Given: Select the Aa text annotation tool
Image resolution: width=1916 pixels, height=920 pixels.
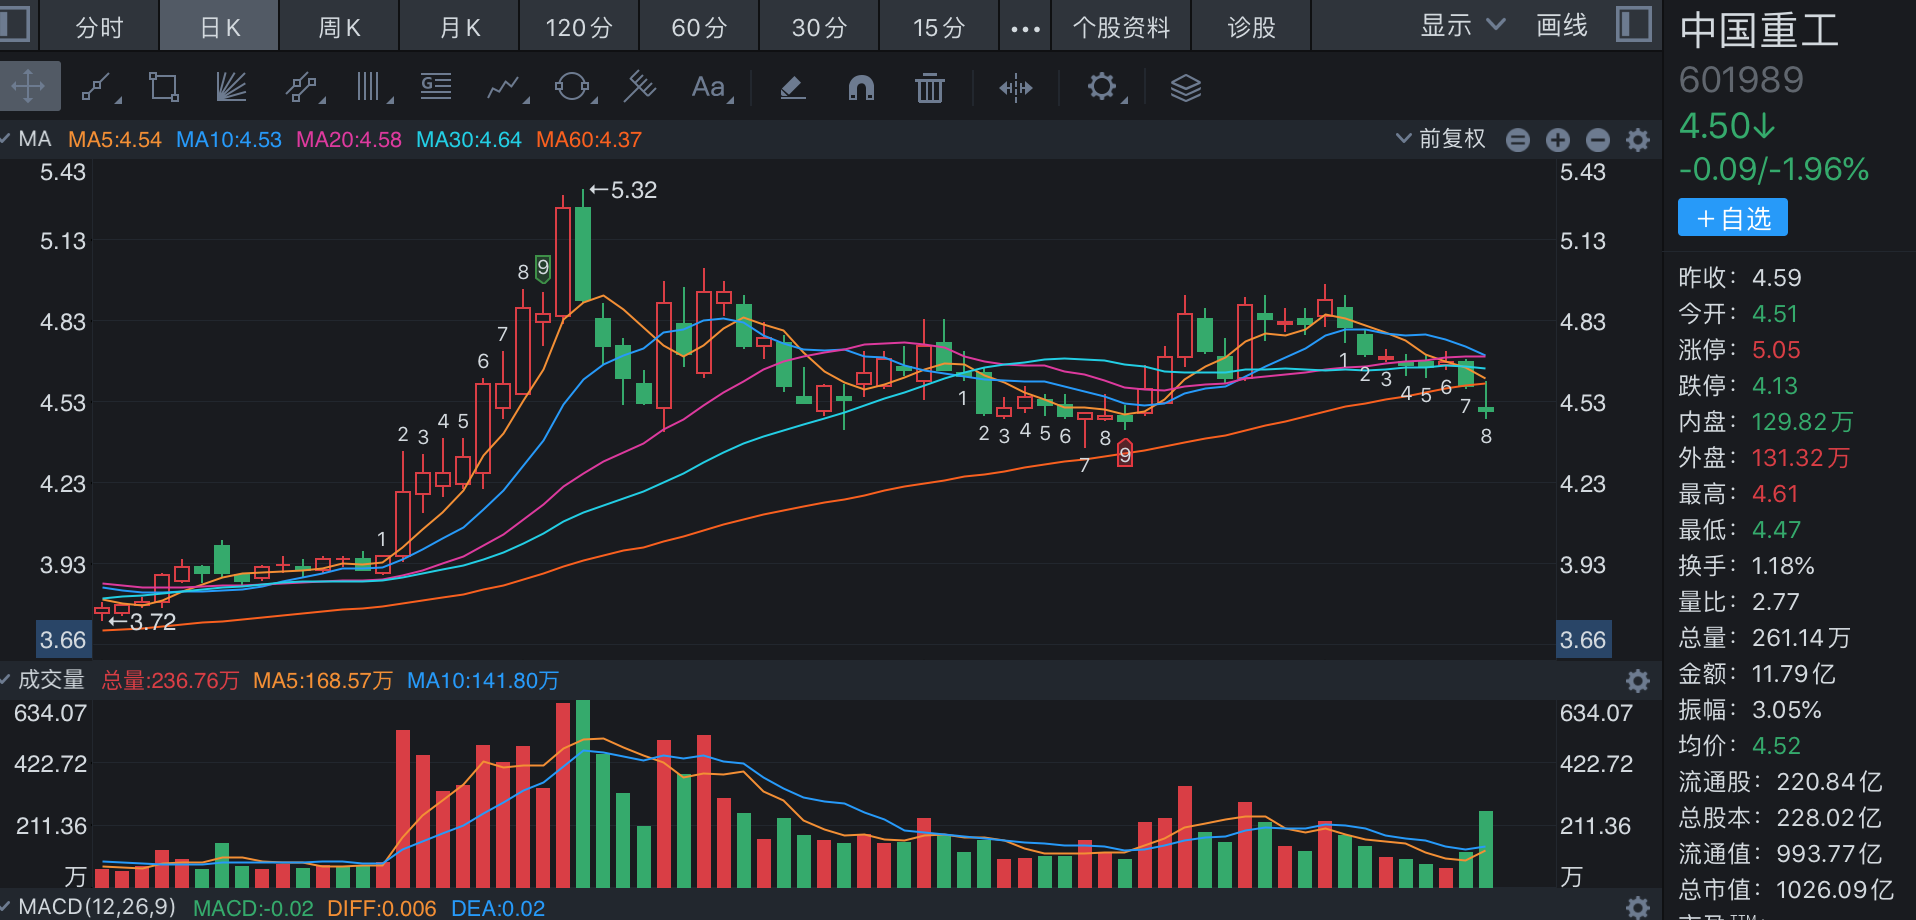Looking at the screenshot, I should [709, 88].
